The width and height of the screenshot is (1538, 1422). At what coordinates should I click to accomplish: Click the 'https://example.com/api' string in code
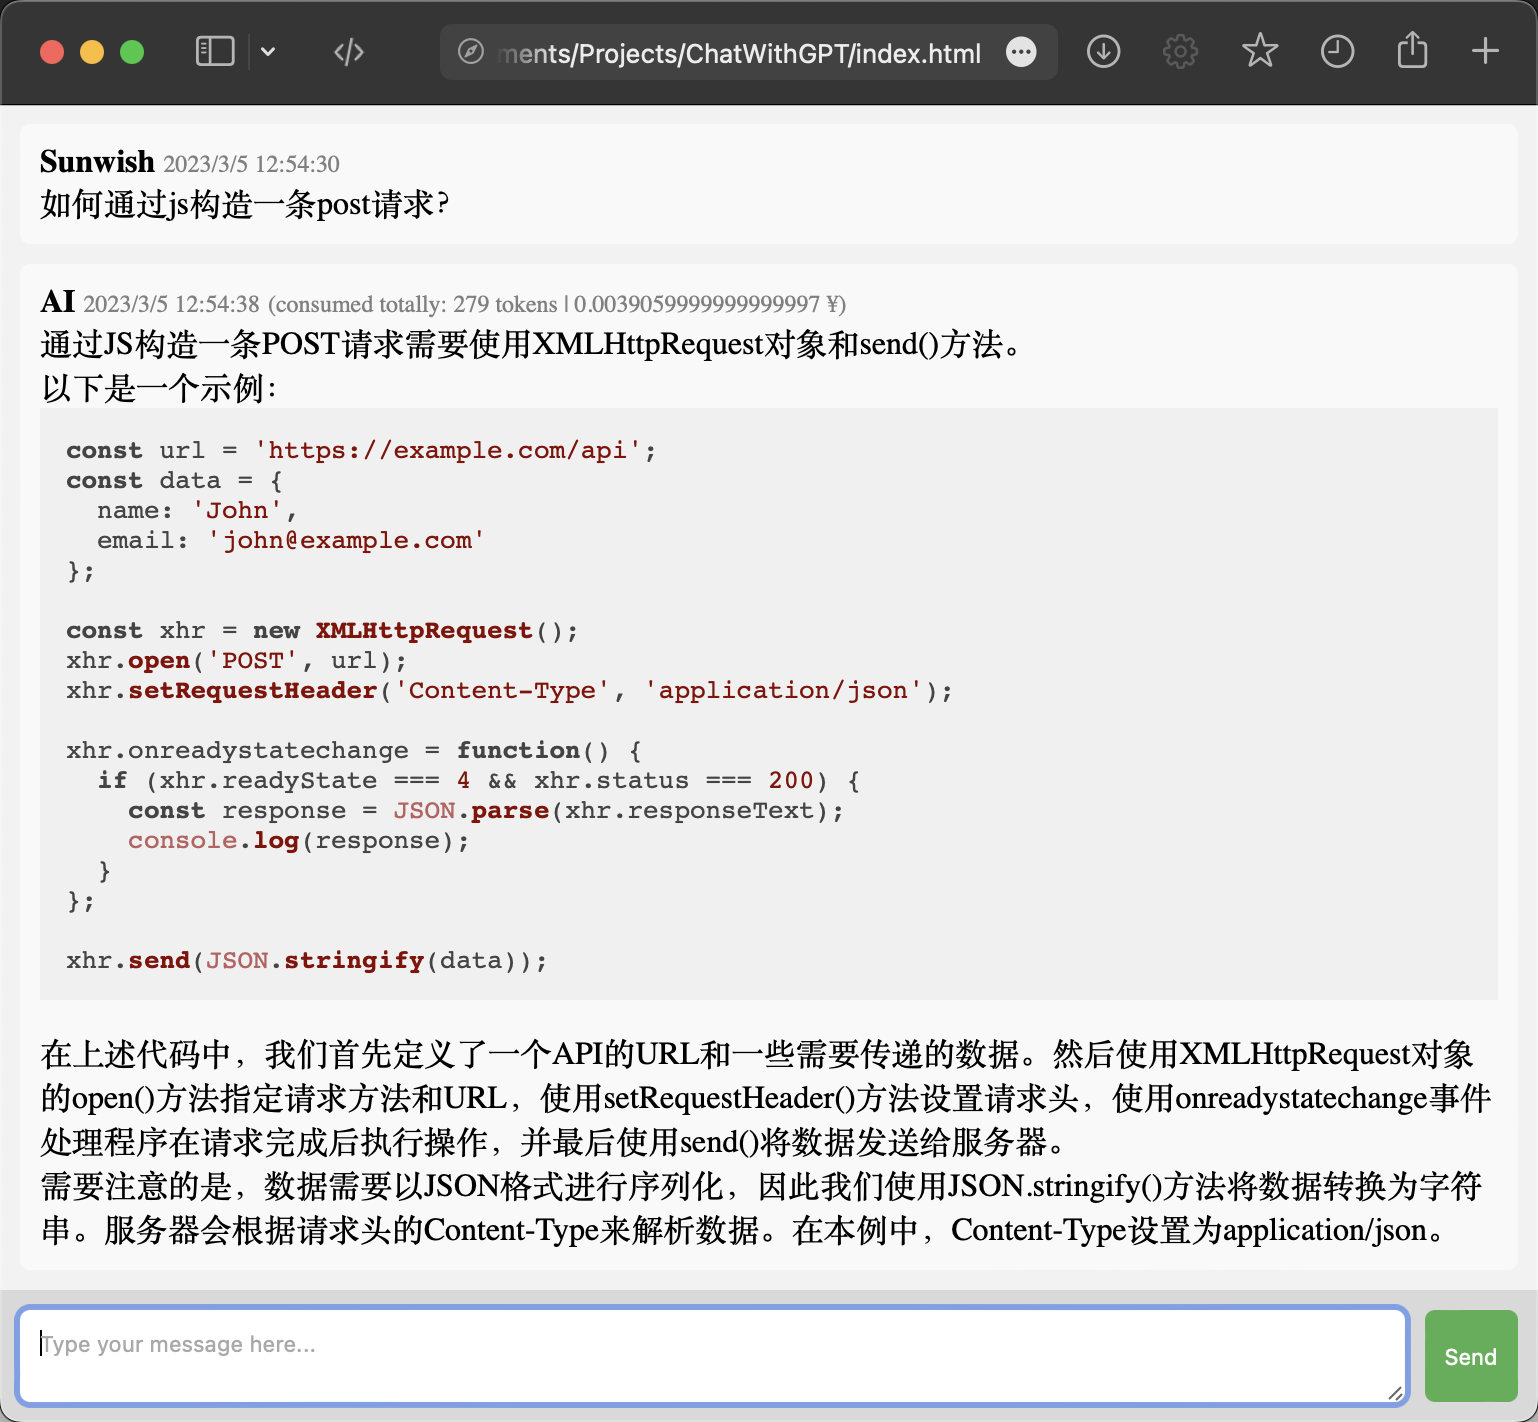[447, 450]
